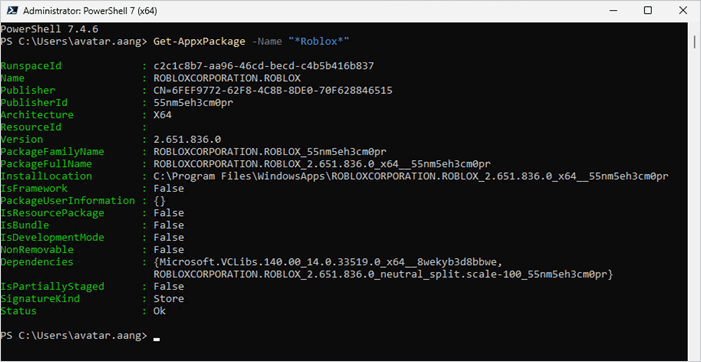This screenshot has width=701, height=362.
Task: Click the vertical scrollbar thumb
Action: click(x=694, y=42)
